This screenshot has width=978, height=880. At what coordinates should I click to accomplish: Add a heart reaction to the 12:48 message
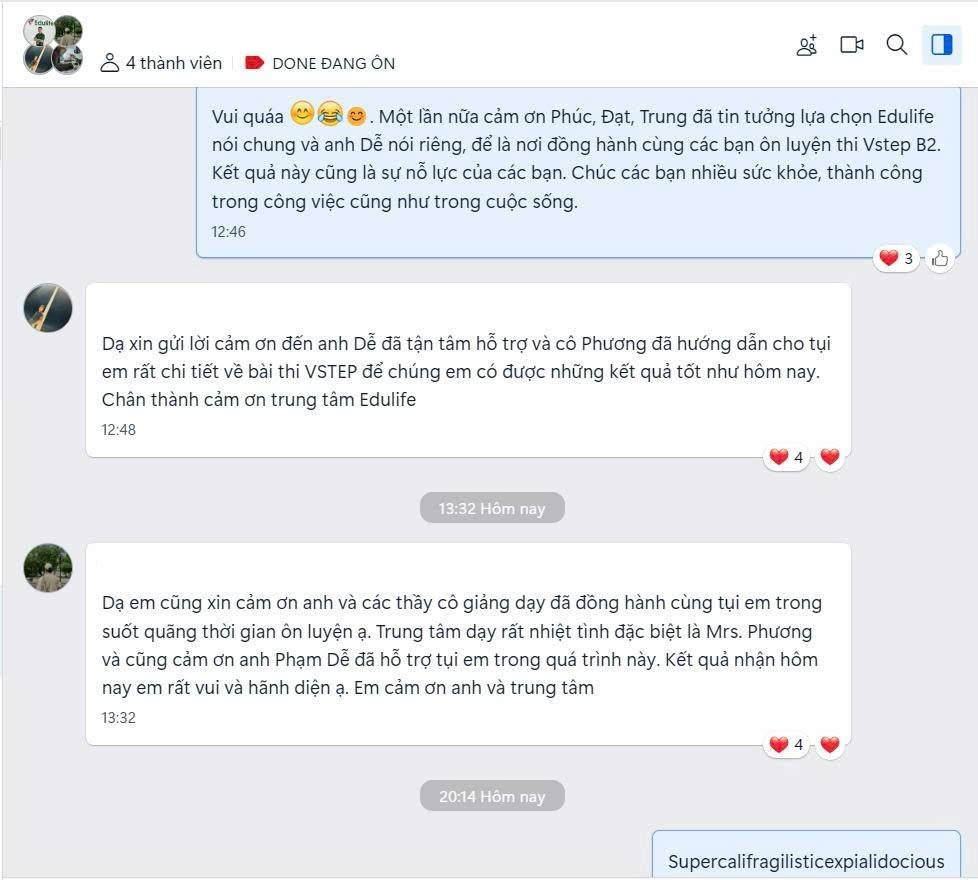point(830,457)
